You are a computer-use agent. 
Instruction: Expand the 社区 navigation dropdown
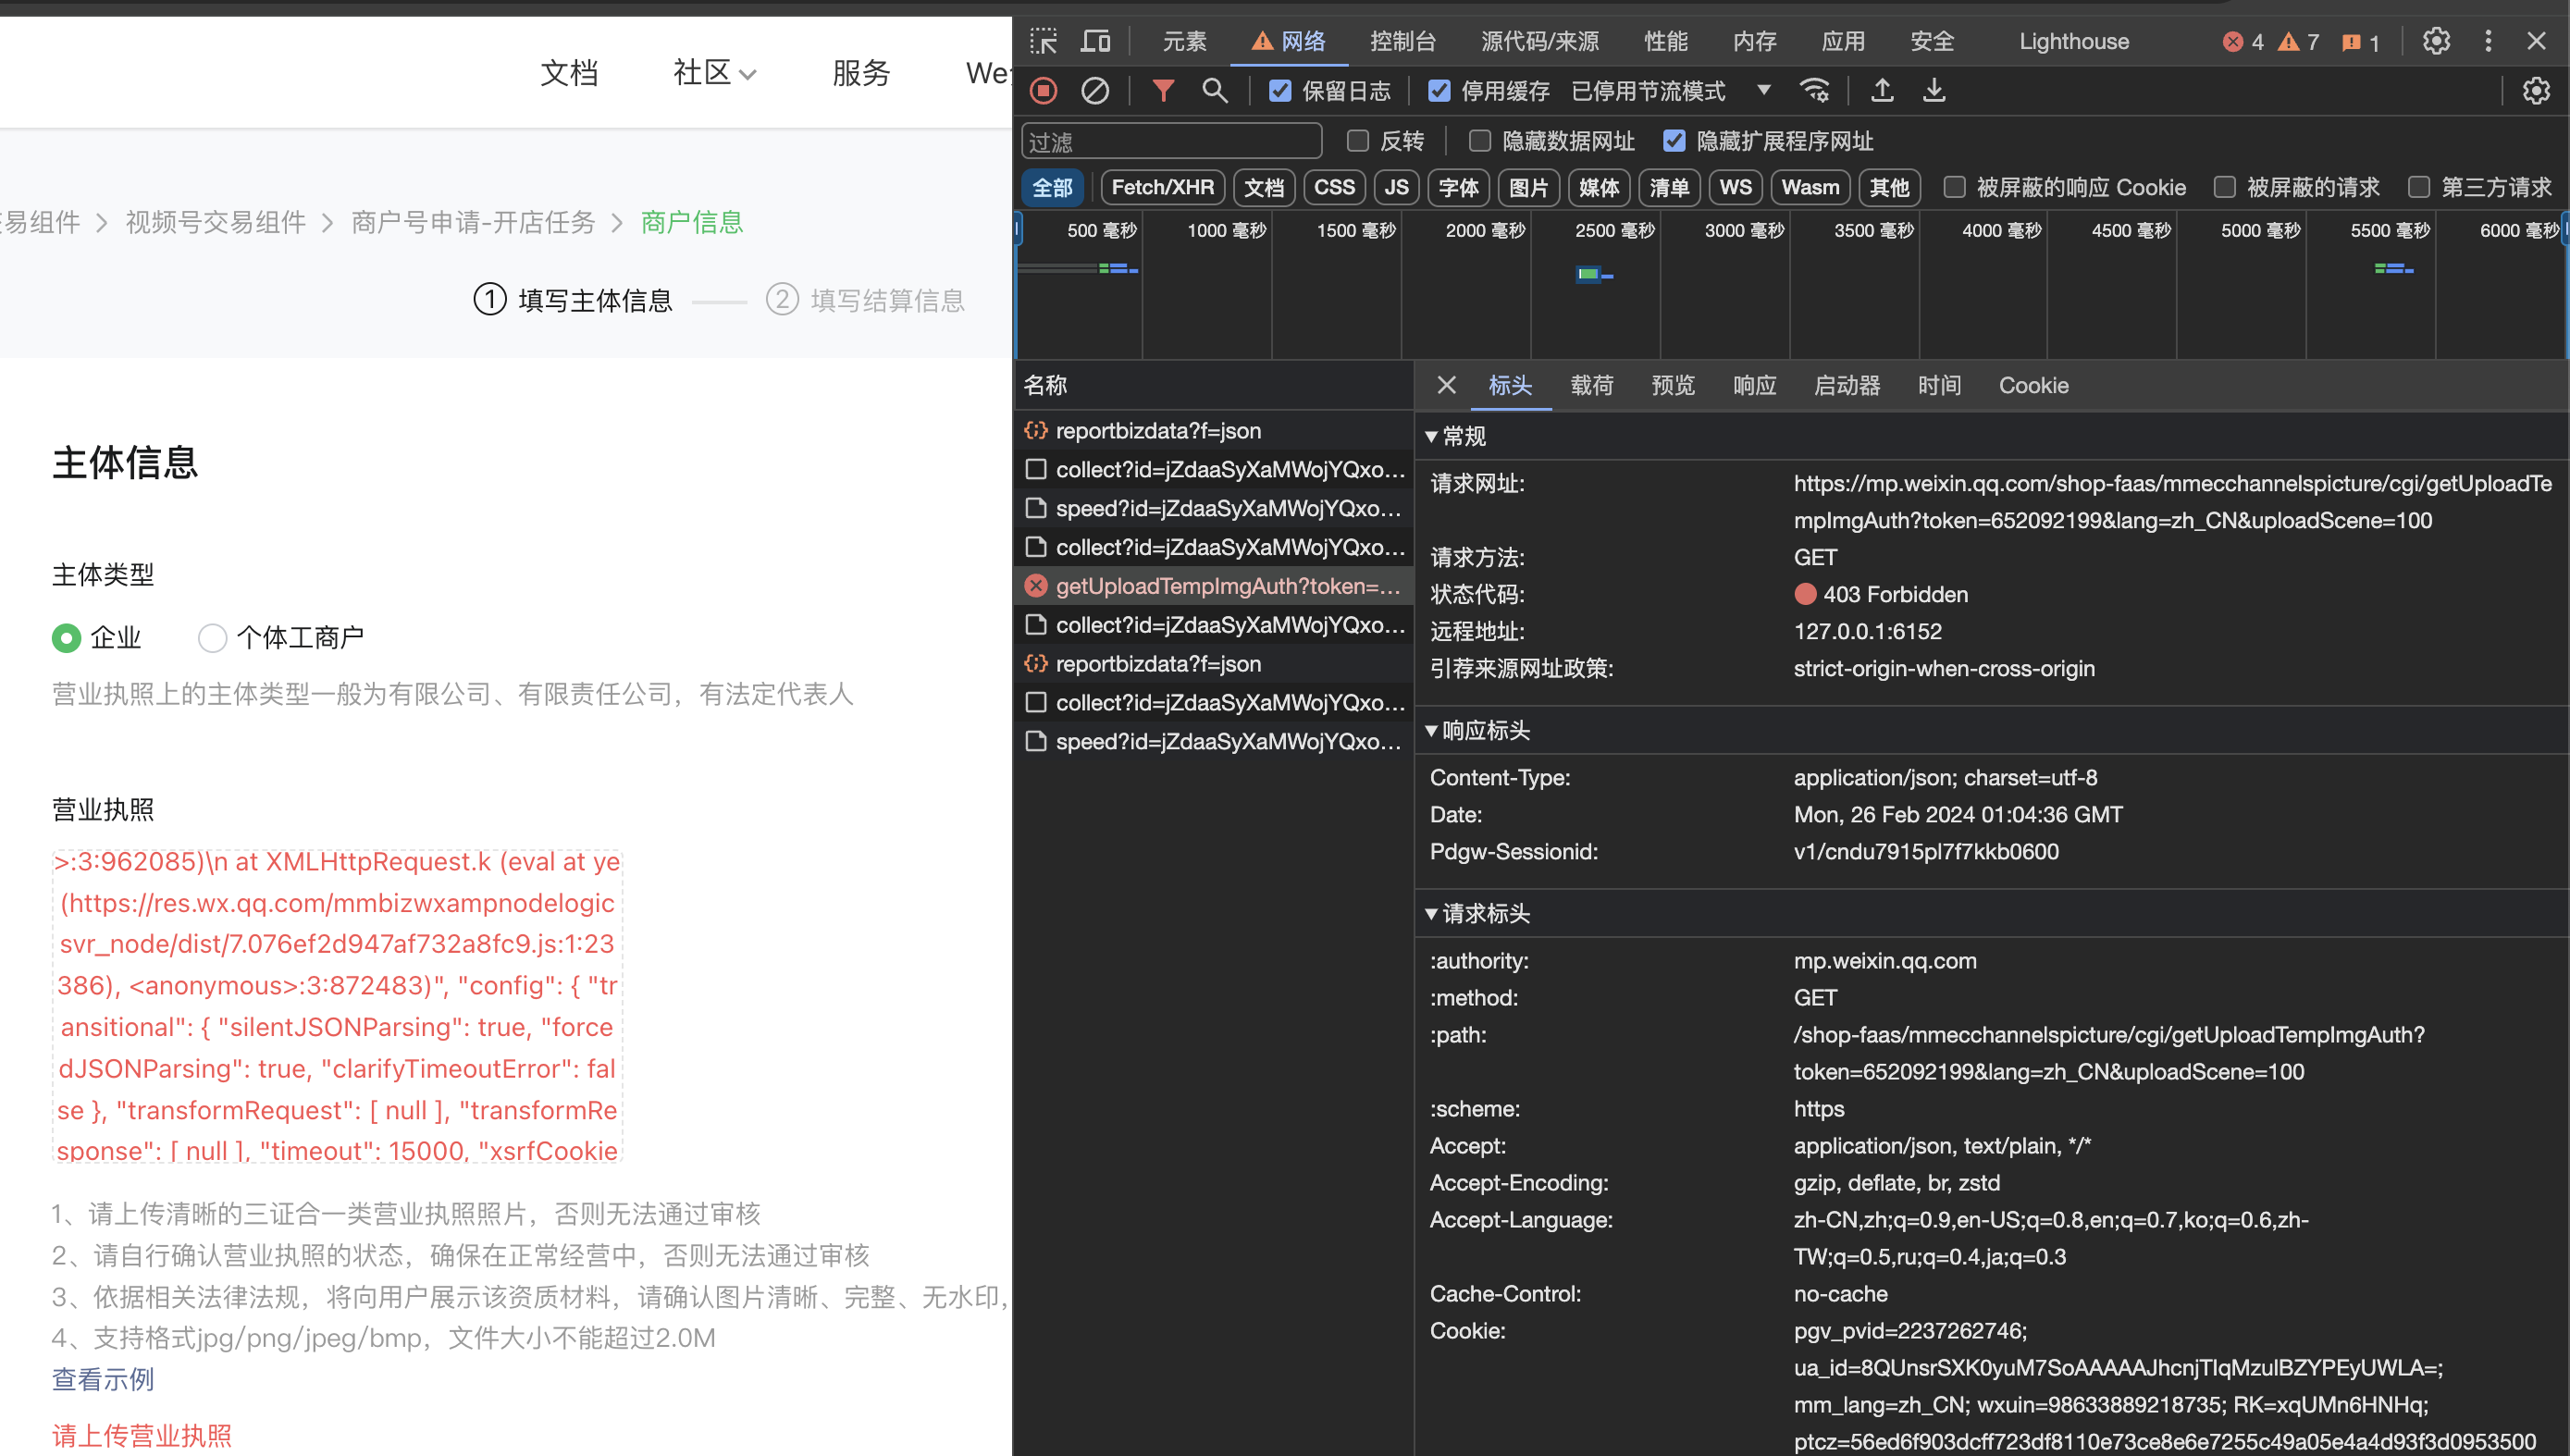(714, 73)
